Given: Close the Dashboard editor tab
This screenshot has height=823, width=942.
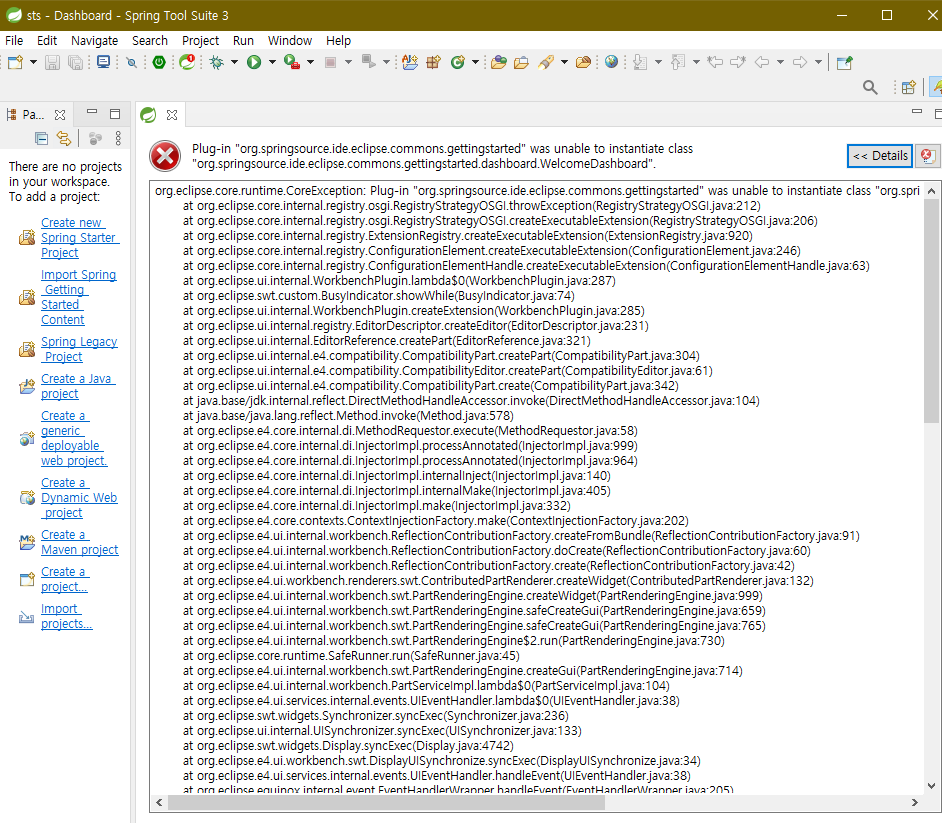Looking at the screenshot, I should click(x=172, y=115).
